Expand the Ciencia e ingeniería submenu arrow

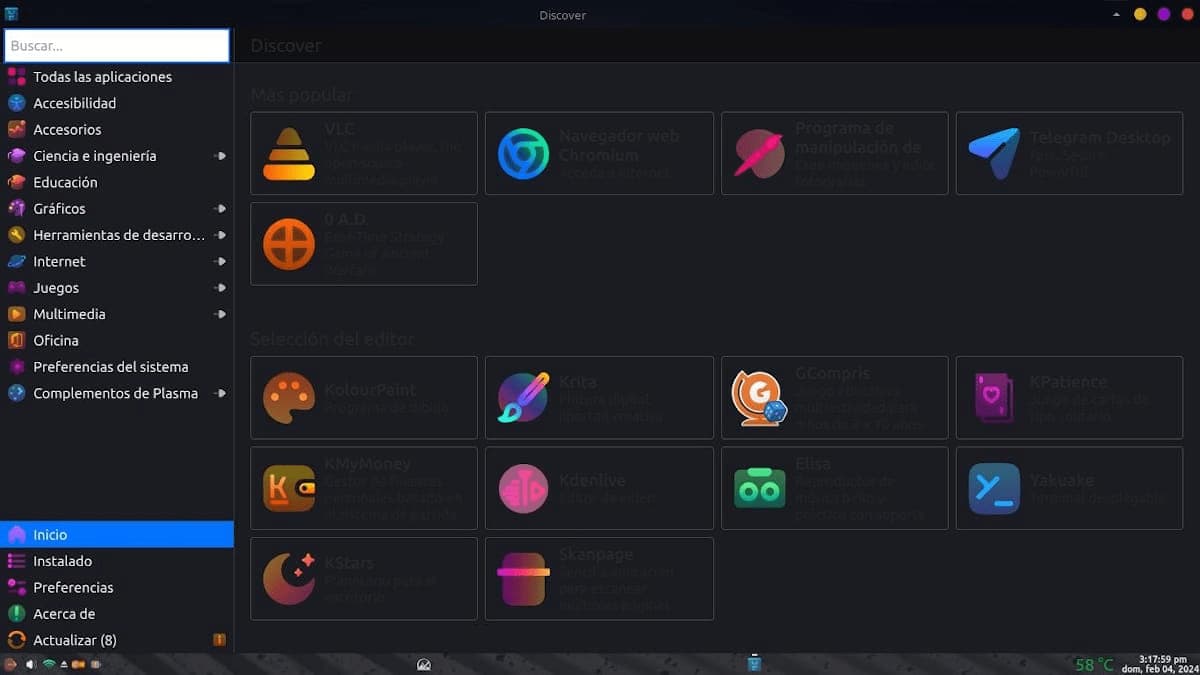click(220, 156)
